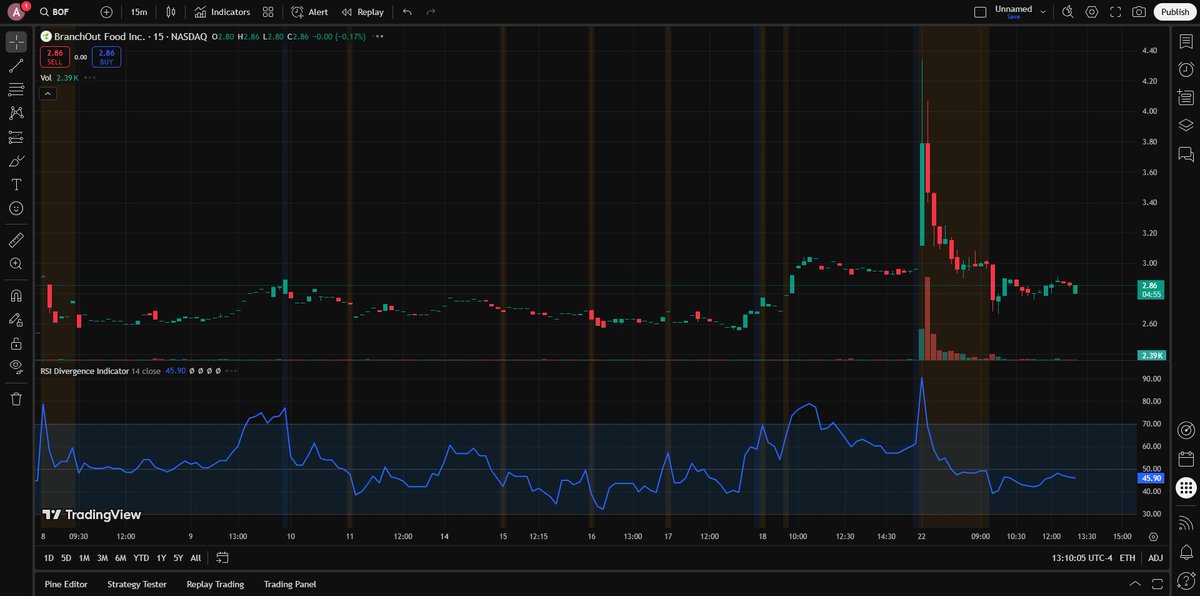Undo the last action
Image resolution: width=1200 pixels, height=596 pixels.
pyautogui.click(x=407, y=12)
